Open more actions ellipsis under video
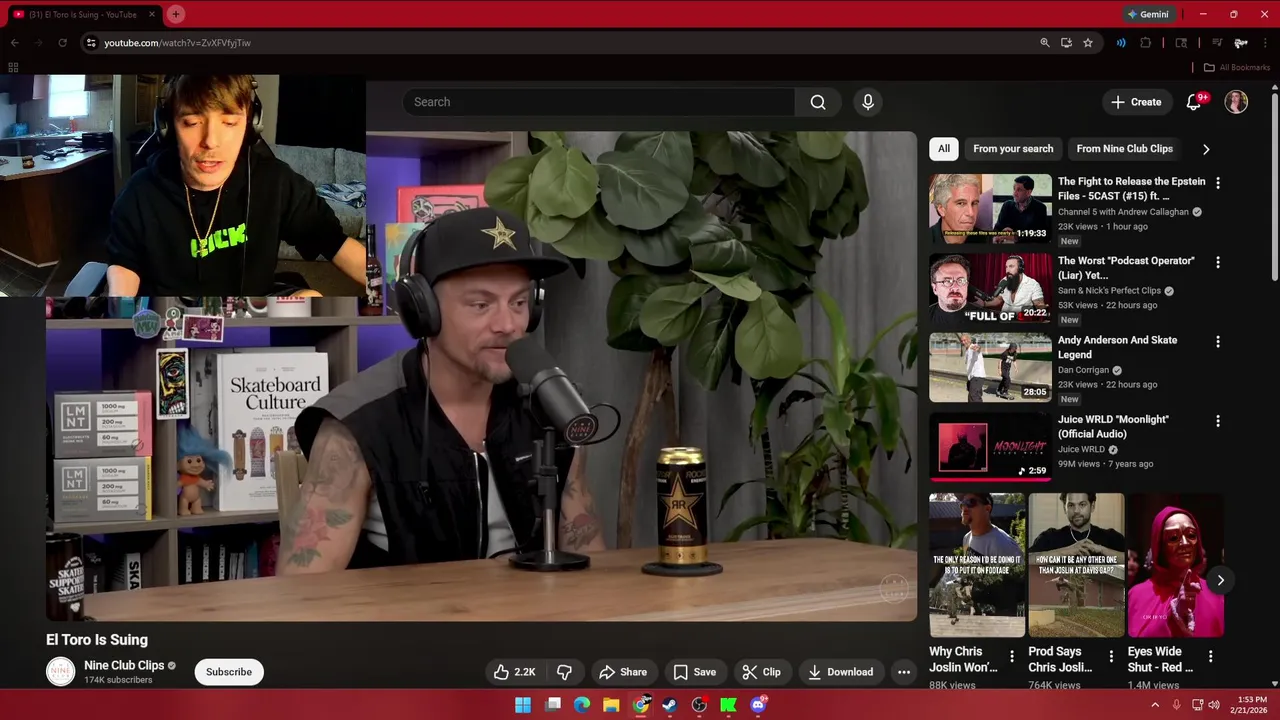1280x720 pixels. pyautogui.click(x=904, y=672)
